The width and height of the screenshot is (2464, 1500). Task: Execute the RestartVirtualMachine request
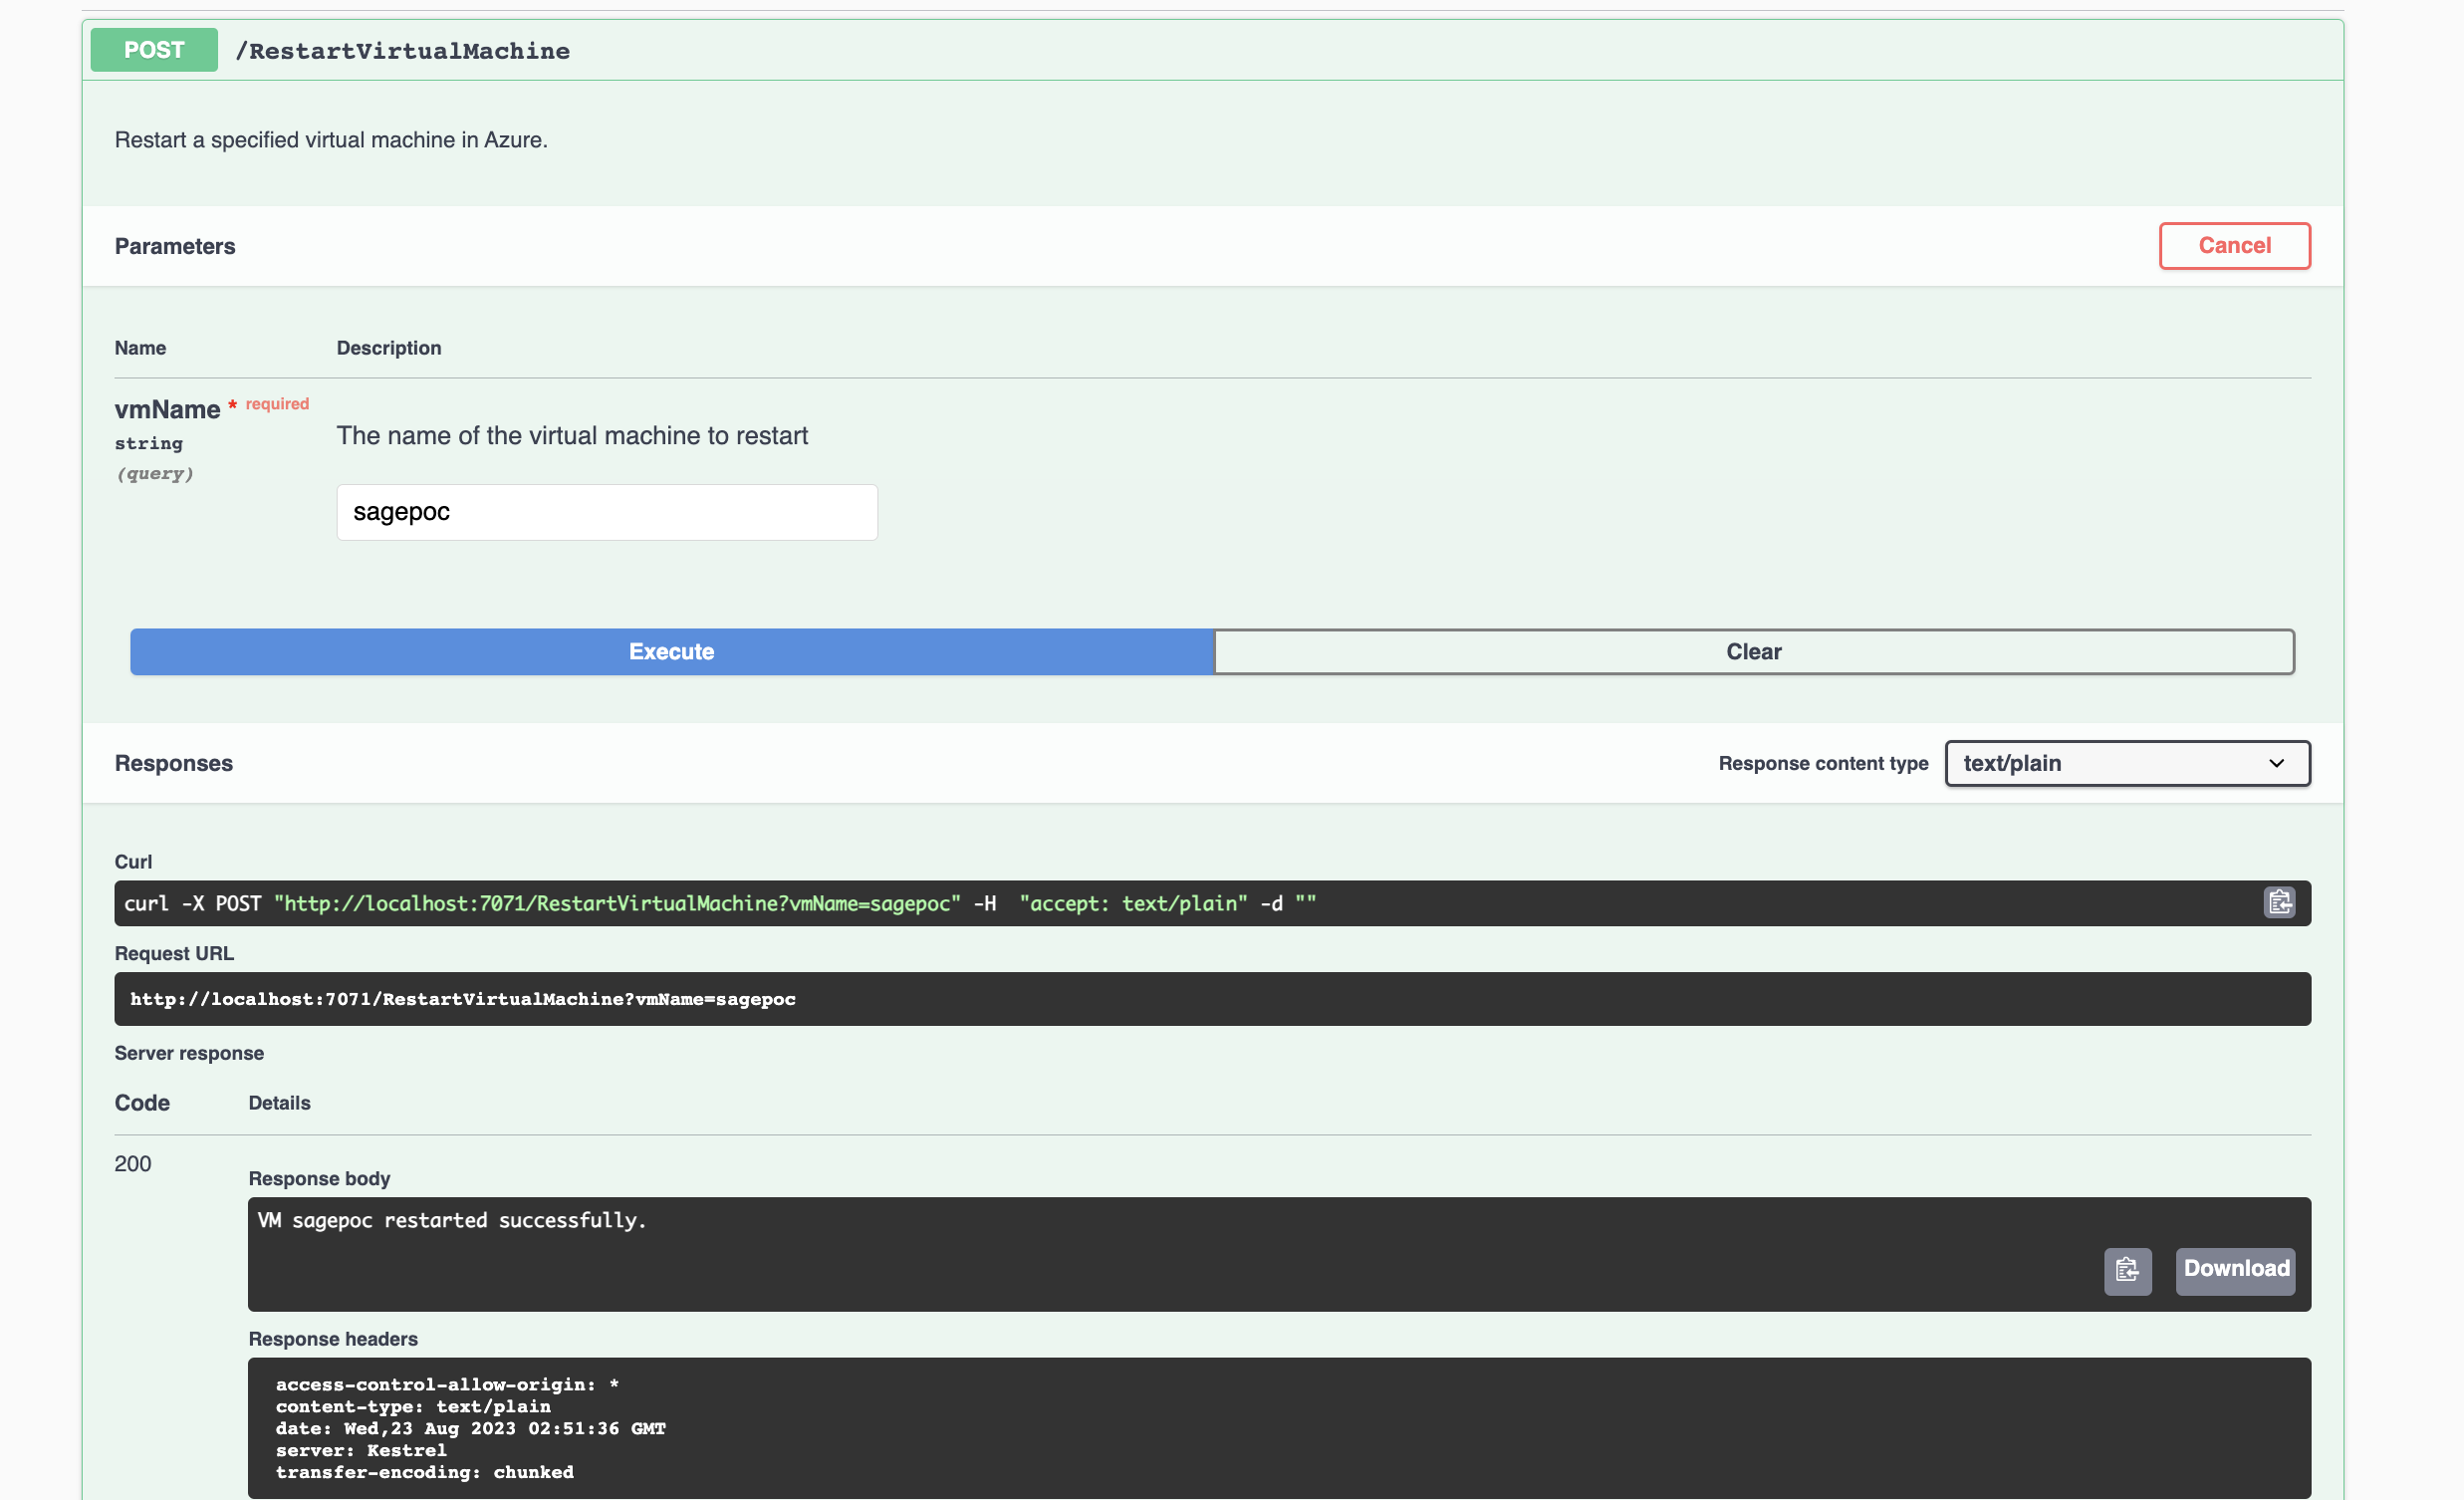pos(671,652)
